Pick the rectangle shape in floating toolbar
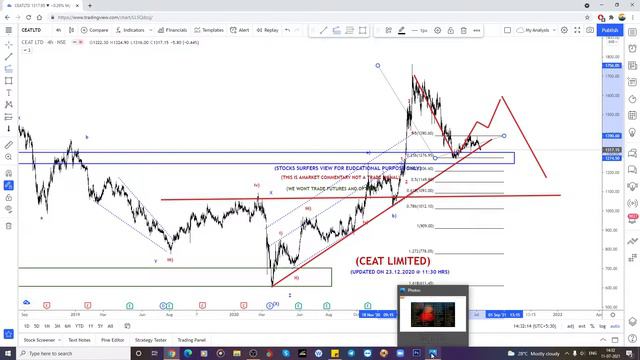Viewport: 640px width, 360px height. (x=362, y=31)
